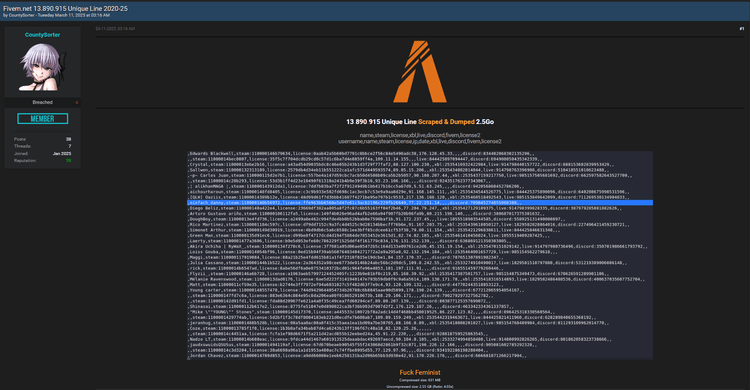
Task: Select the jeranhug data row
Action: (x=399, y=323)
